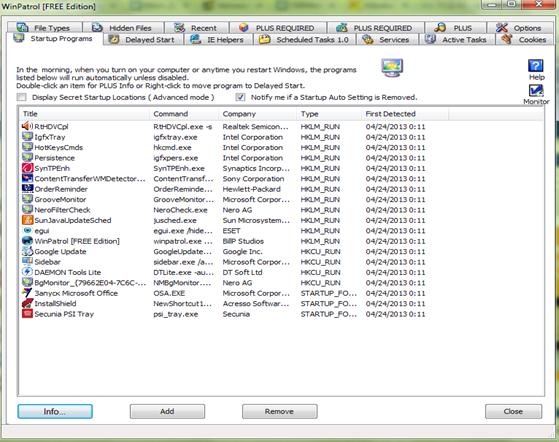Switch to the Delayed Start tab
The height and width of the screenshot is (442, 559).
tap(143, 40)
